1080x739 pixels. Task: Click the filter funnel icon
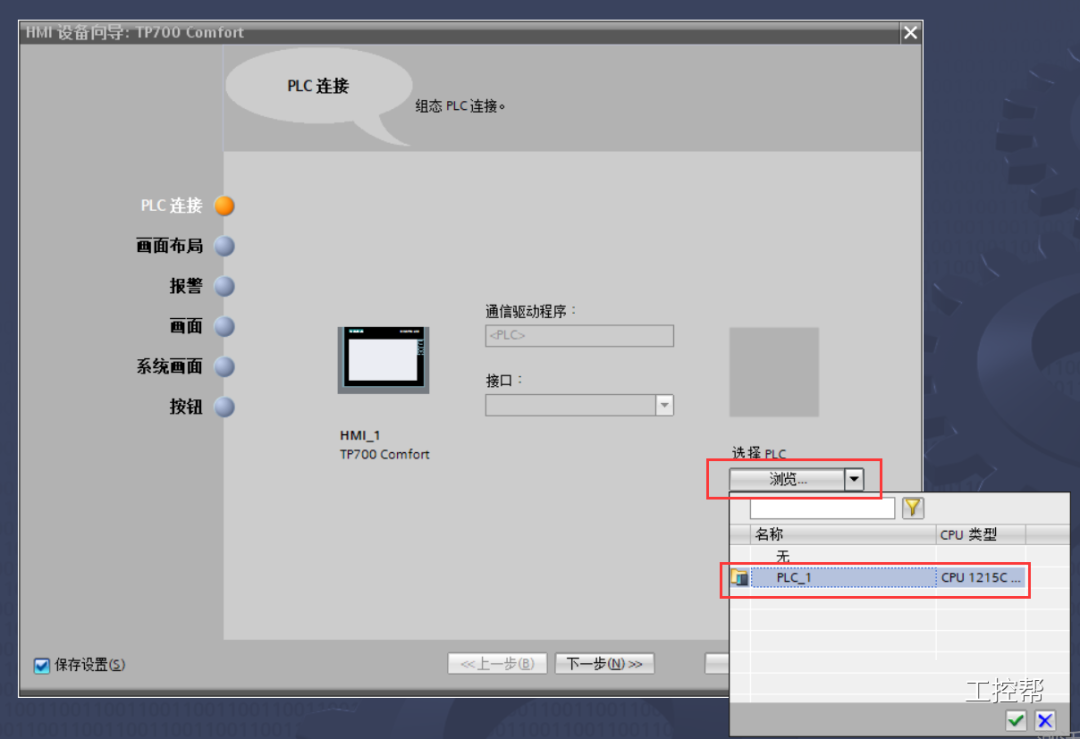(x=913, y=508)
